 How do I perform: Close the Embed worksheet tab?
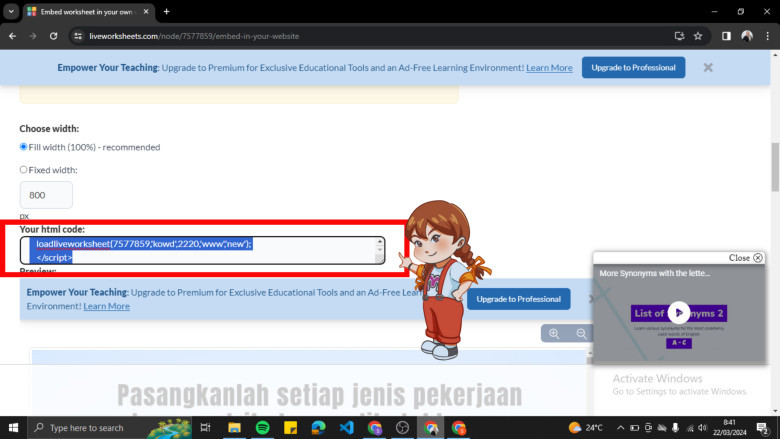(146, 11)
